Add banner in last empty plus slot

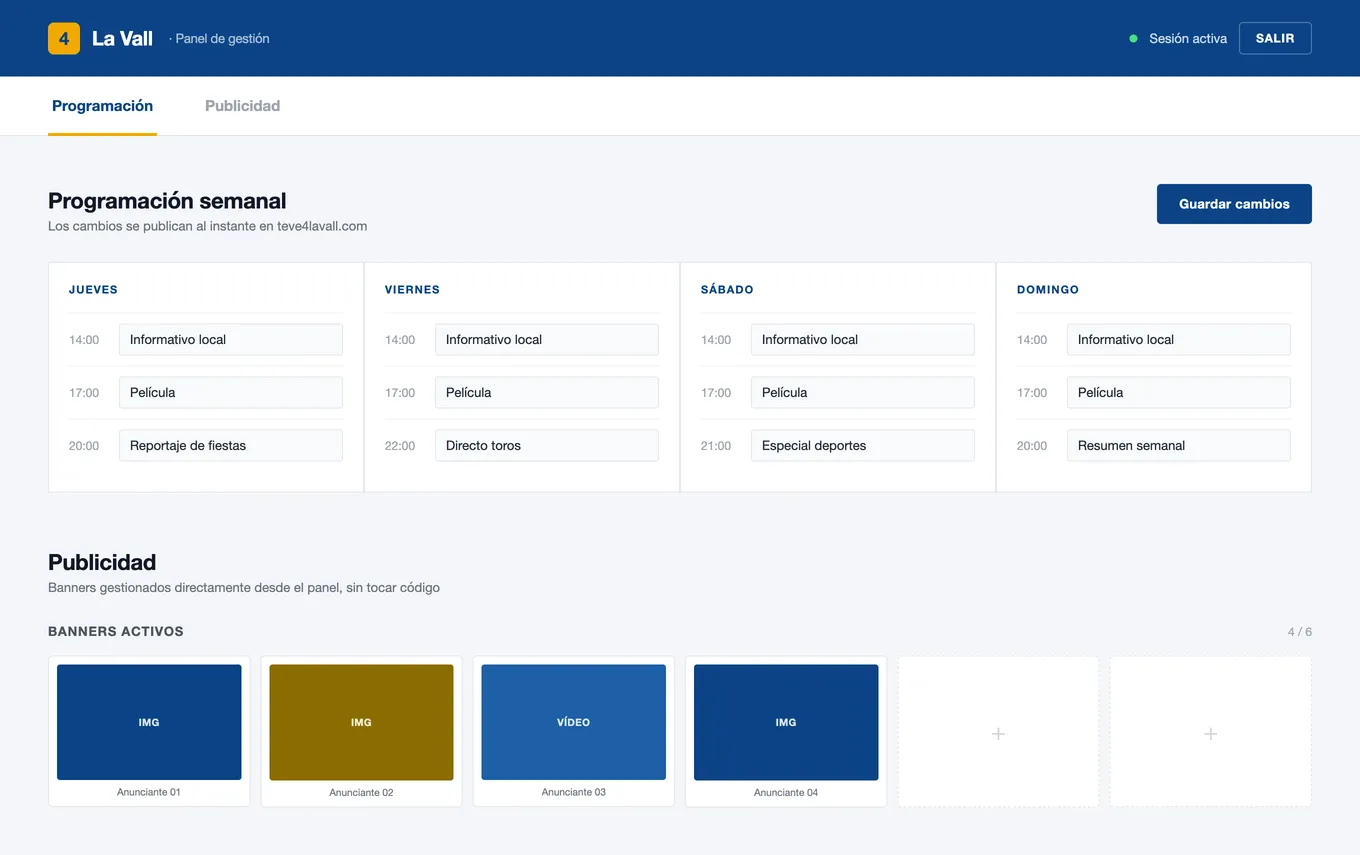(1210, 732)
